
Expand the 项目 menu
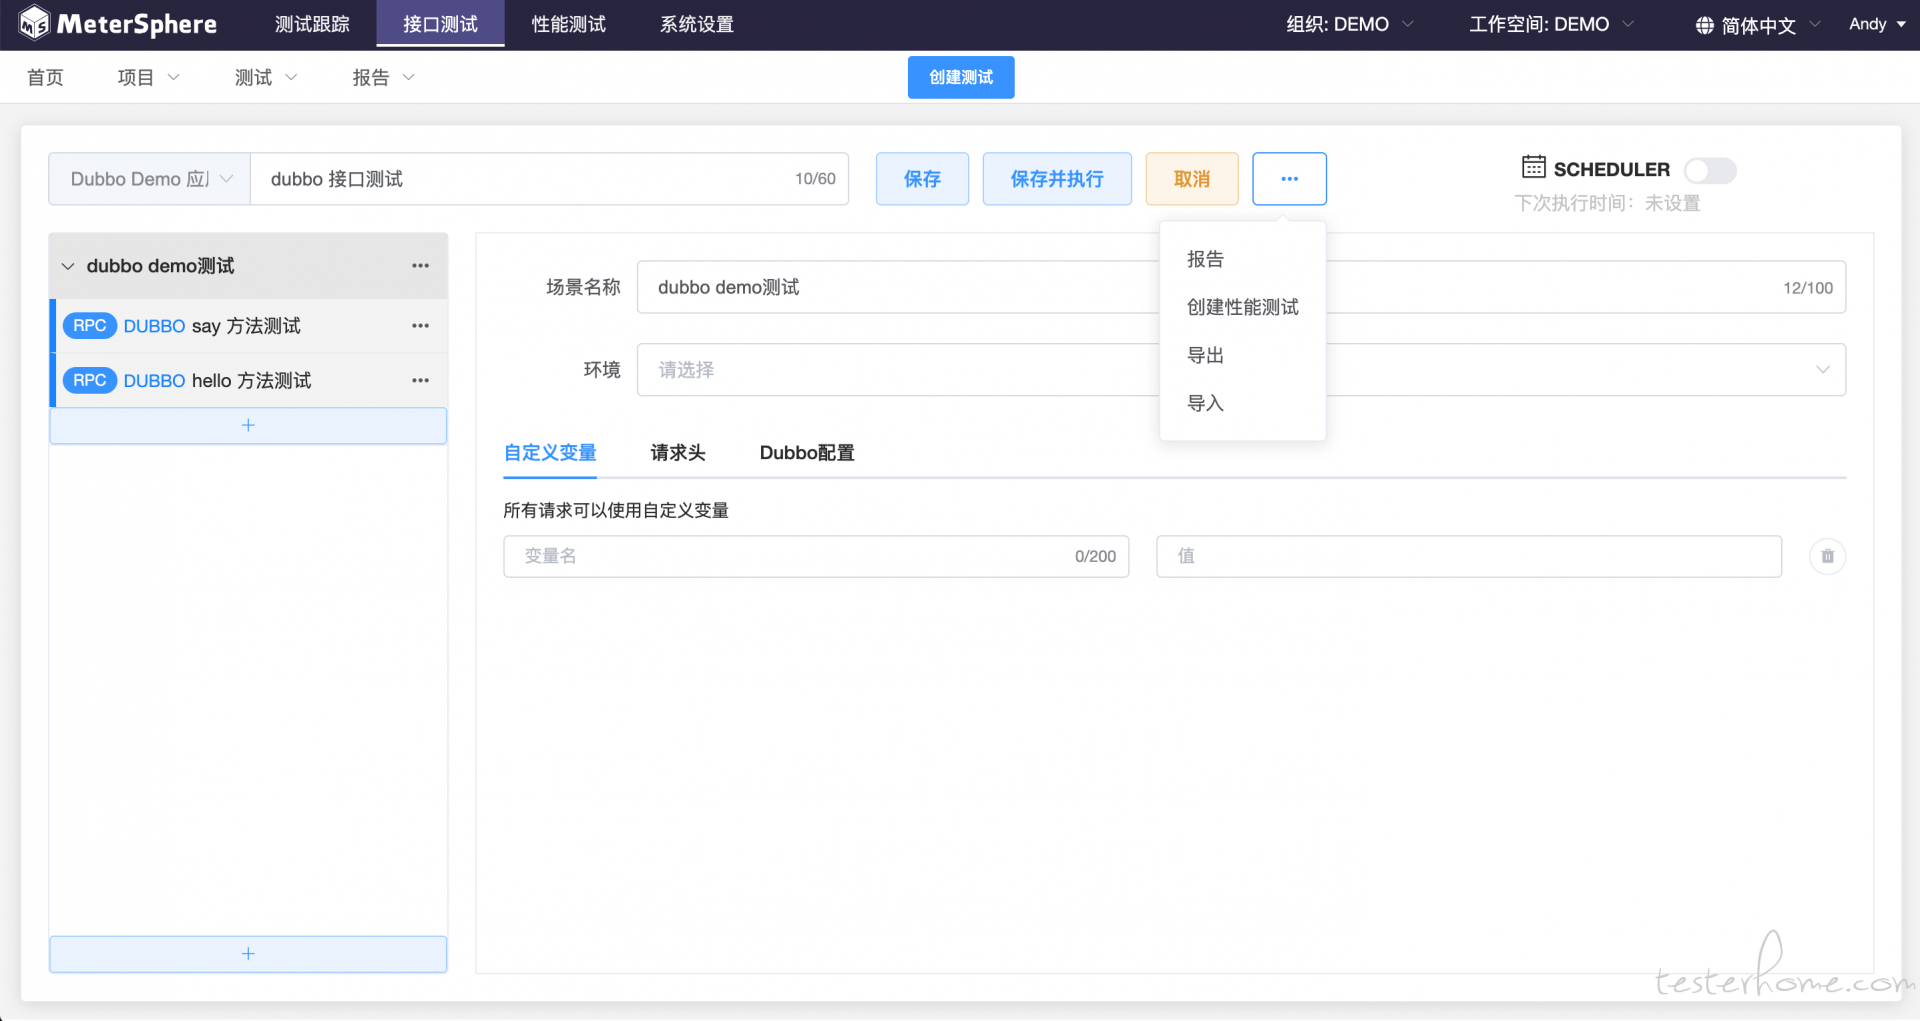point(148,77)
